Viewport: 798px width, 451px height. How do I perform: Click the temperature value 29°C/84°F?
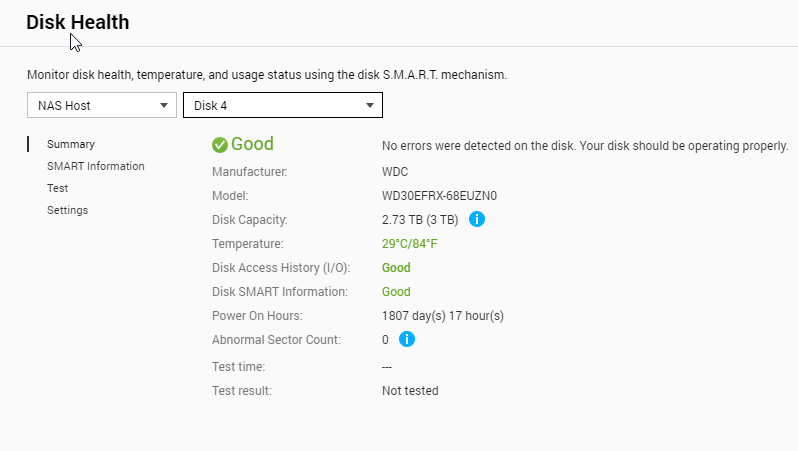[410, 243]
